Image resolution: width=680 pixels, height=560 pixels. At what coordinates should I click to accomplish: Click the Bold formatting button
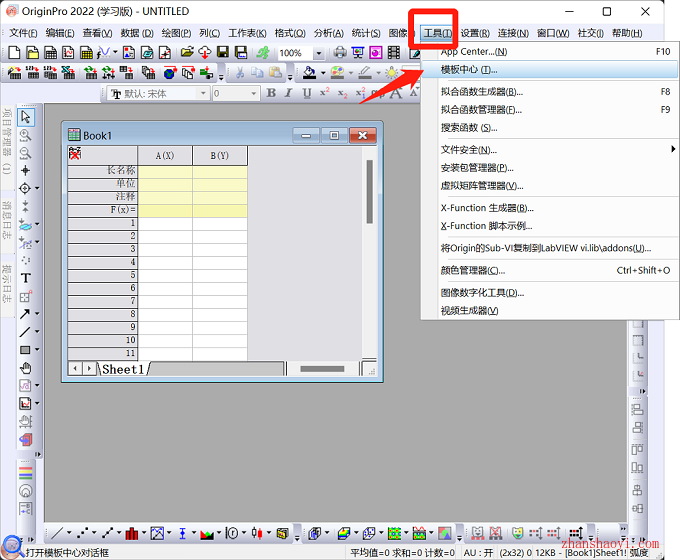coord(271,93)
